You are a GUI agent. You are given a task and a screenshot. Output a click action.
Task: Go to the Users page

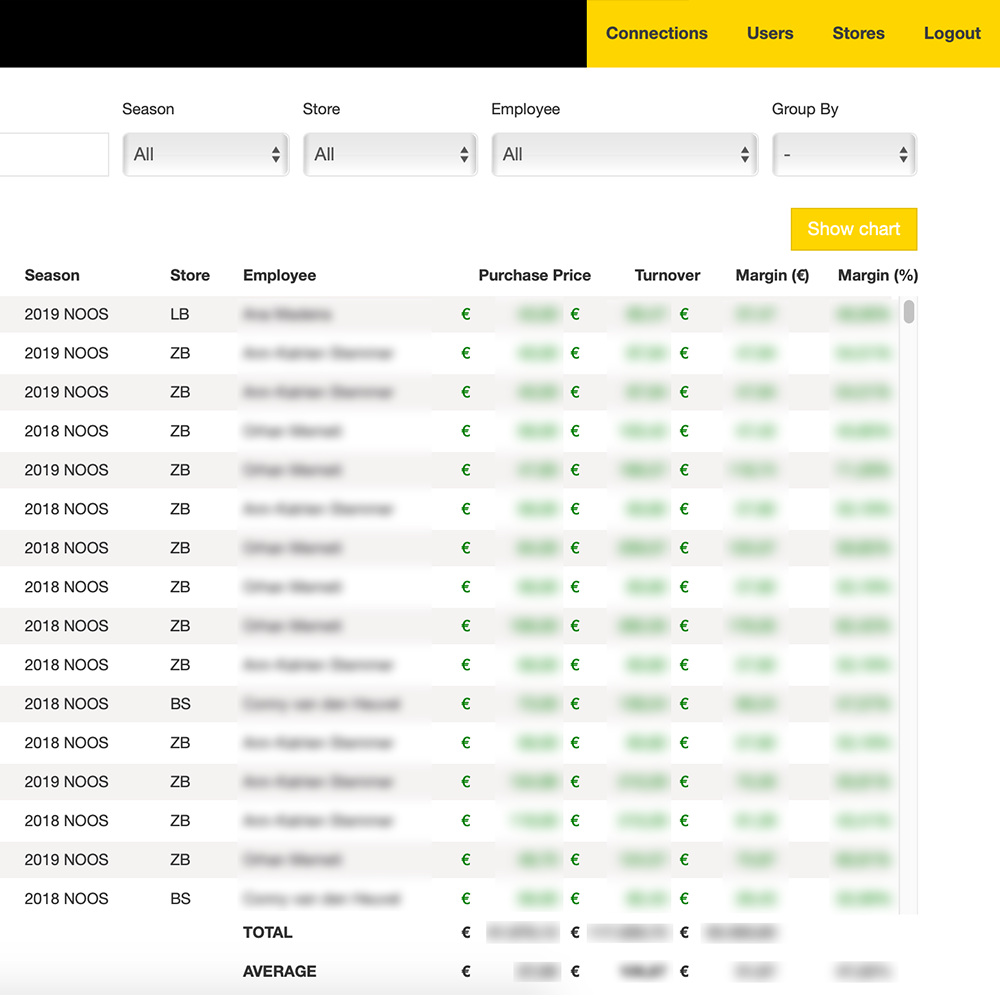(769, 33)
